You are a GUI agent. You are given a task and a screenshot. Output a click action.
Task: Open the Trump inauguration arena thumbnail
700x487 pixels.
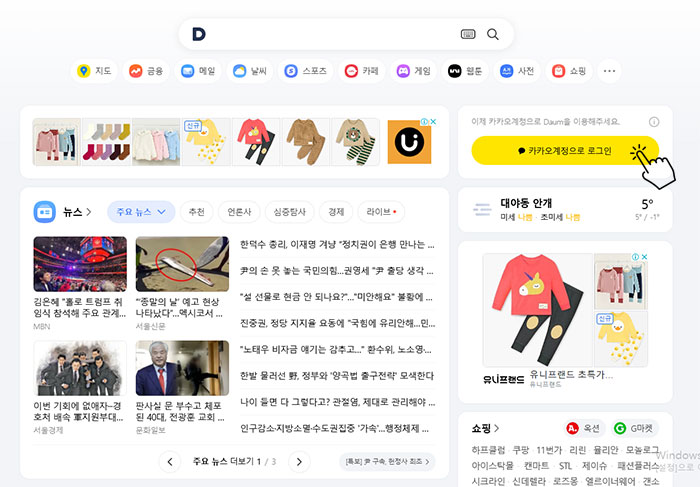coord(80,264)
